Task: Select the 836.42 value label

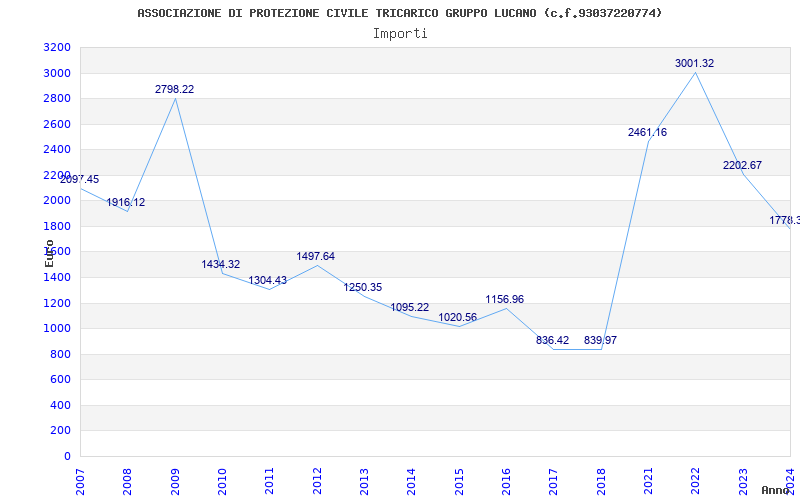Action: [552, 340]
